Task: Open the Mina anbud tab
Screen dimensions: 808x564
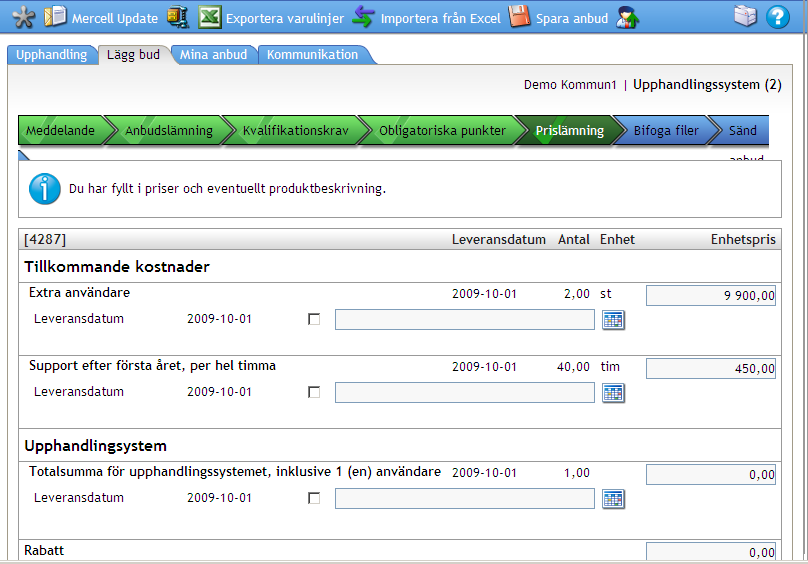Action: coord(213,55)
